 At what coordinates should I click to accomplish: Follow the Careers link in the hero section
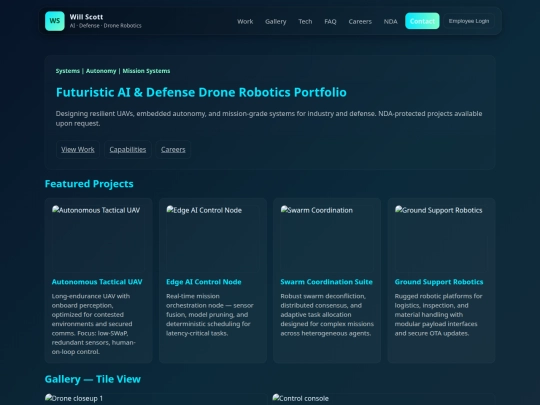coord(173,149)
